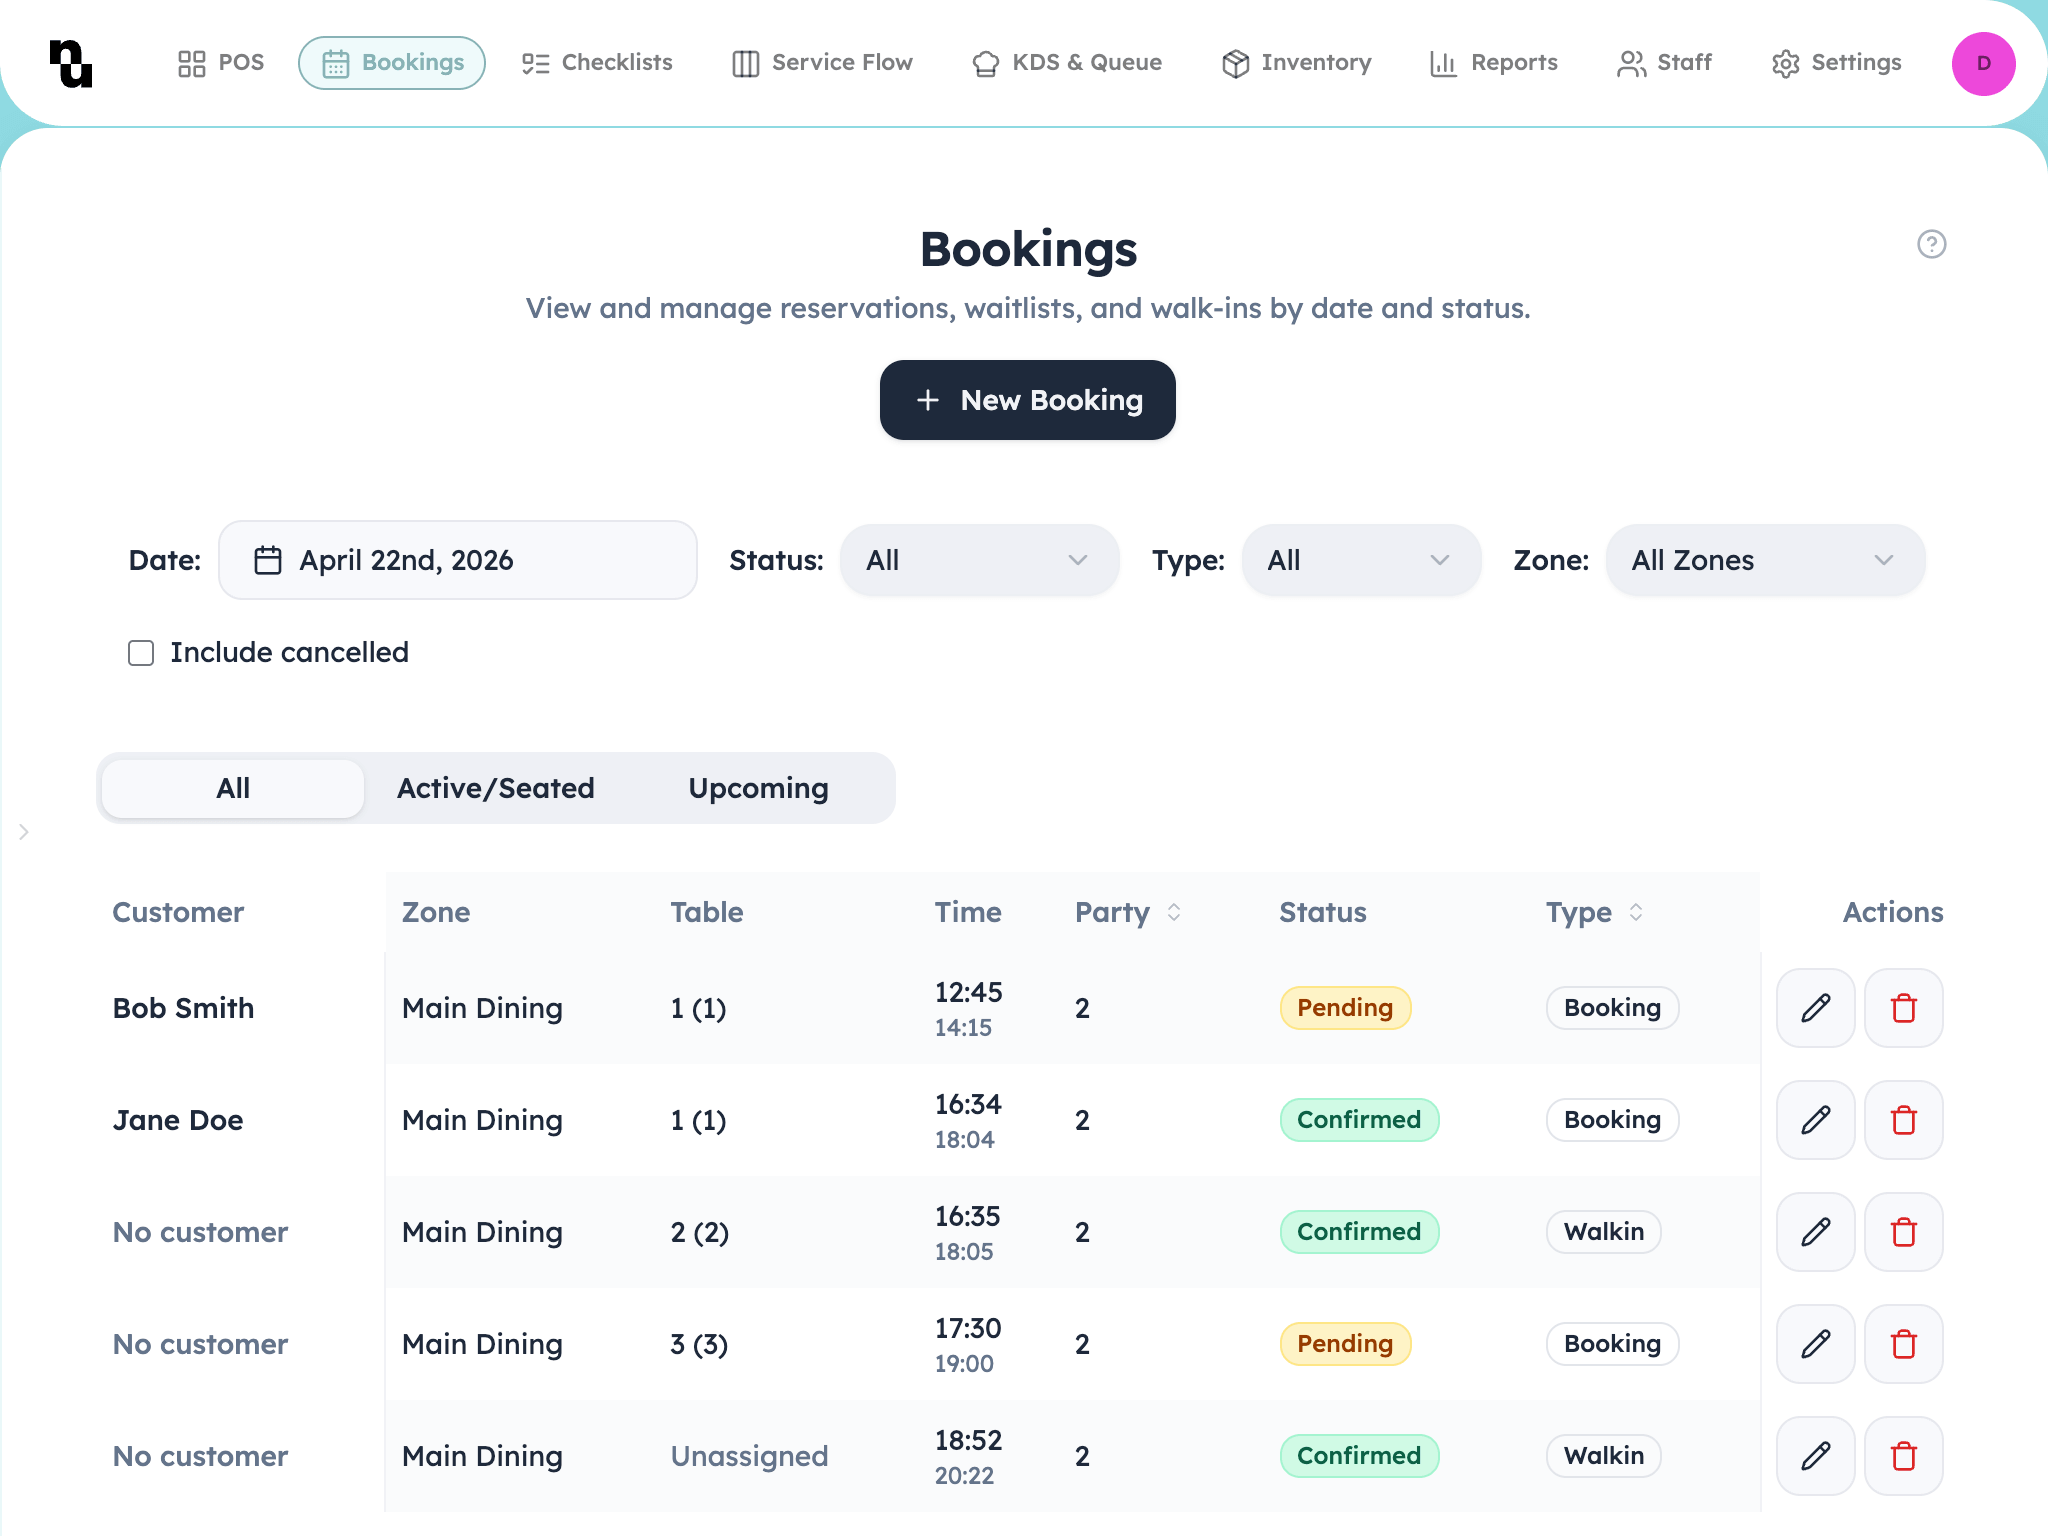Edit the 18:52 unassigned walkin
The height and width of the screenshot is (1536, 2048).
(1815, 1456)
